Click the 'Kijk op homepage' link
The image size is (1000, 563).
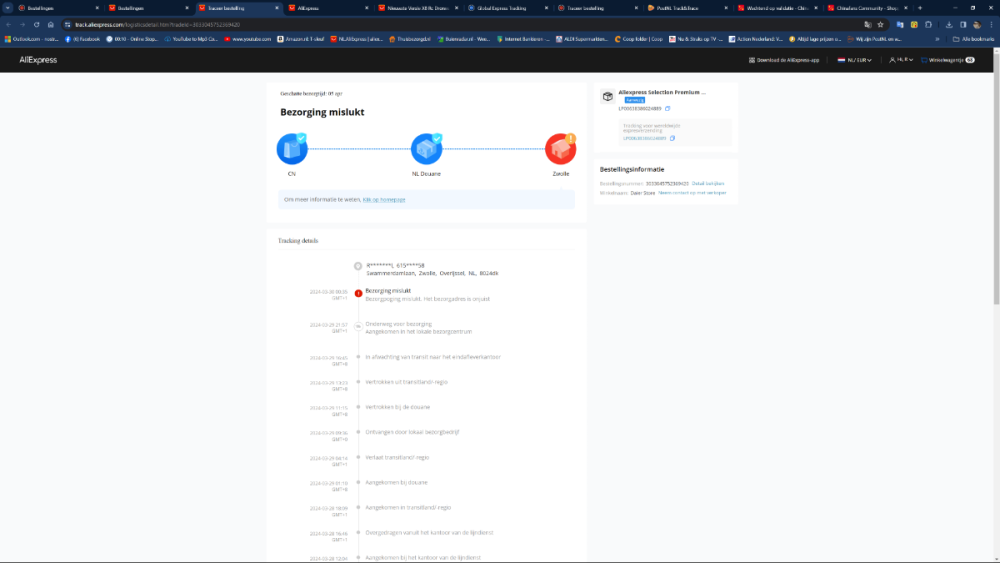[x=384, y=200]
